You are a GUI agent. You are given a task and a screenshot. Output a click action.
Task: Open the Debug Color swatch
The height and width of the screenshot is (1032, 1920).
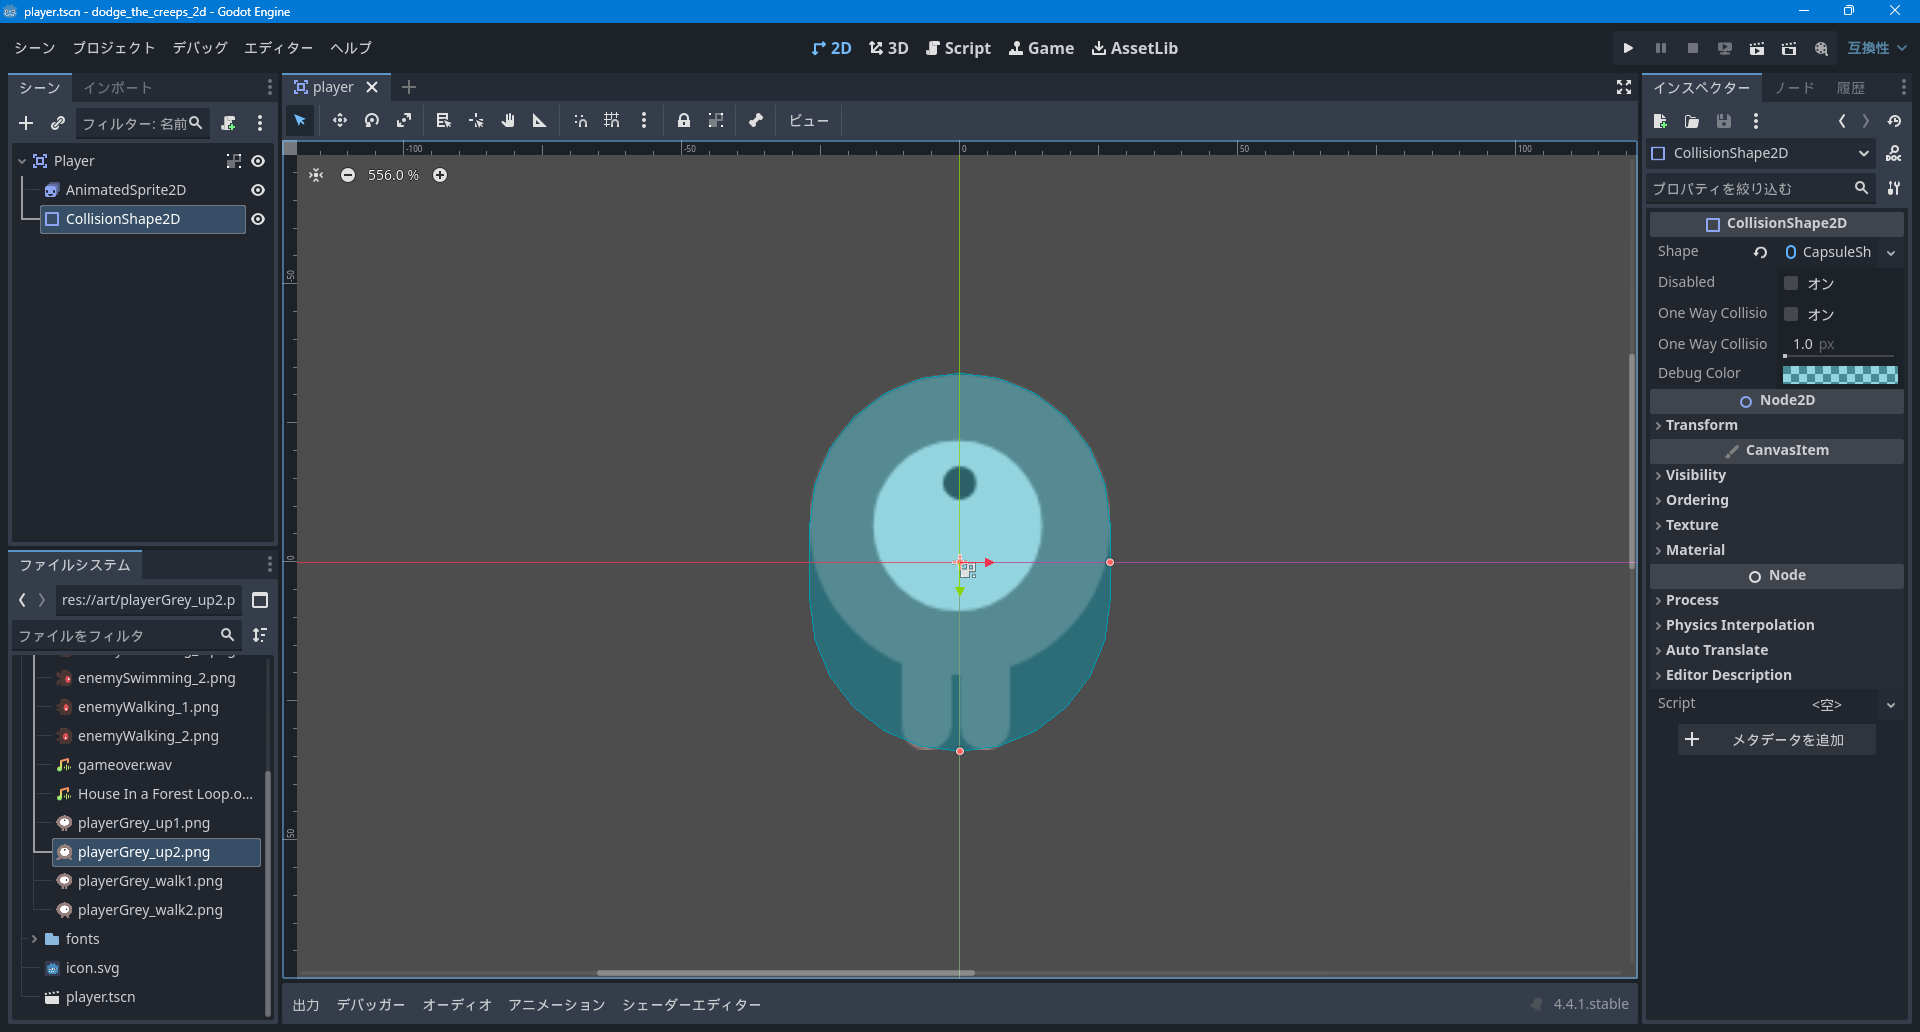pos(1840,374)
